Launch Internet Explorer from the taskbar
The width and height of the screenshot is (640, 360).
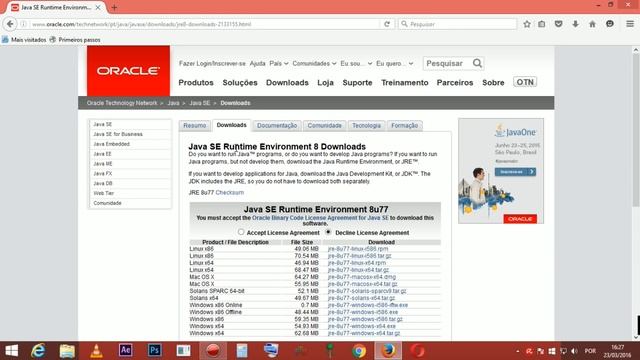[38, 351]
